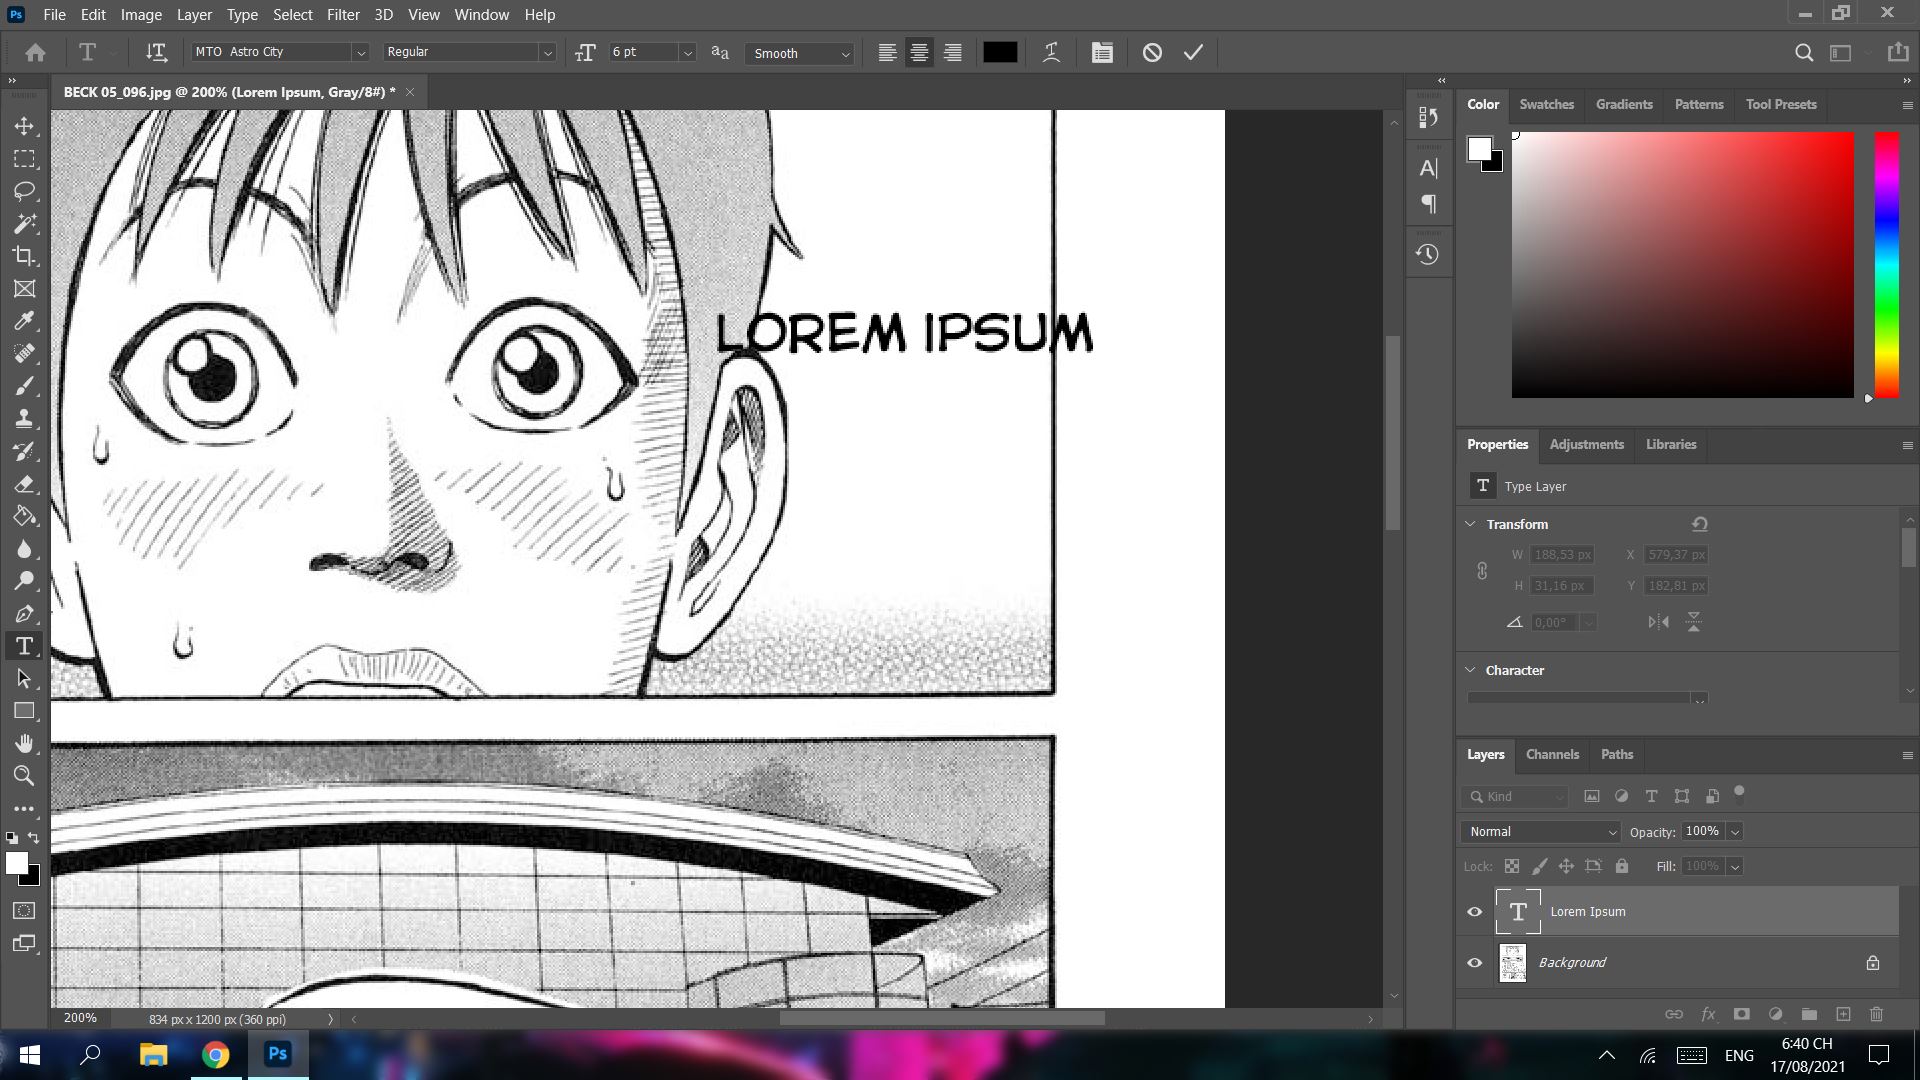Activate the Eraser tool
1920x1080 pixels.
(x=25, y=483)
